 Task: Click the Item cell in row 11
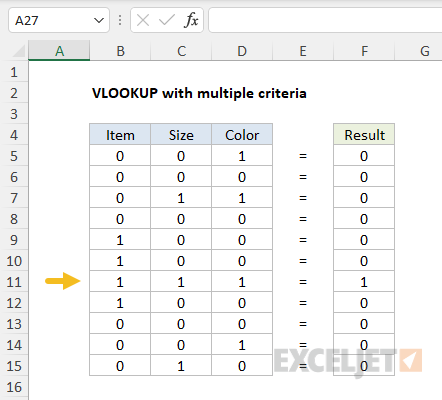120,282
